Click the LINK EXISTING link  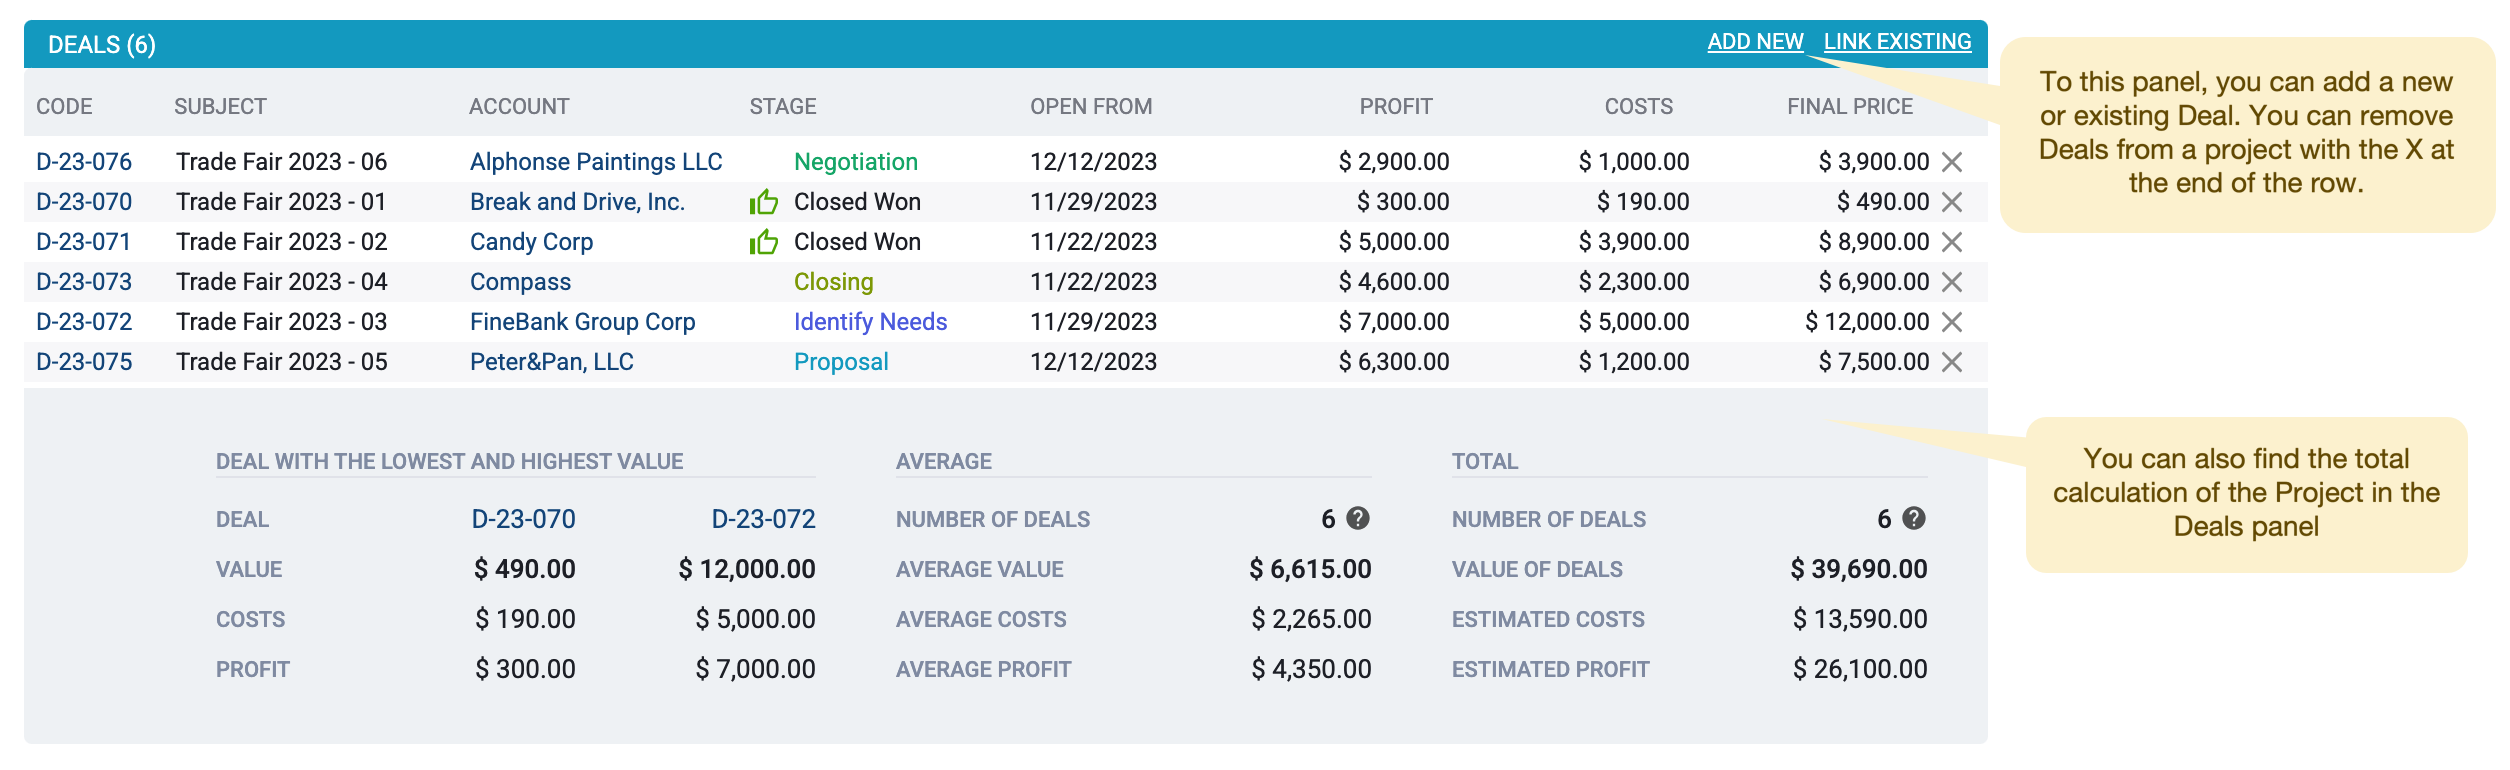tap(1897, 42)
